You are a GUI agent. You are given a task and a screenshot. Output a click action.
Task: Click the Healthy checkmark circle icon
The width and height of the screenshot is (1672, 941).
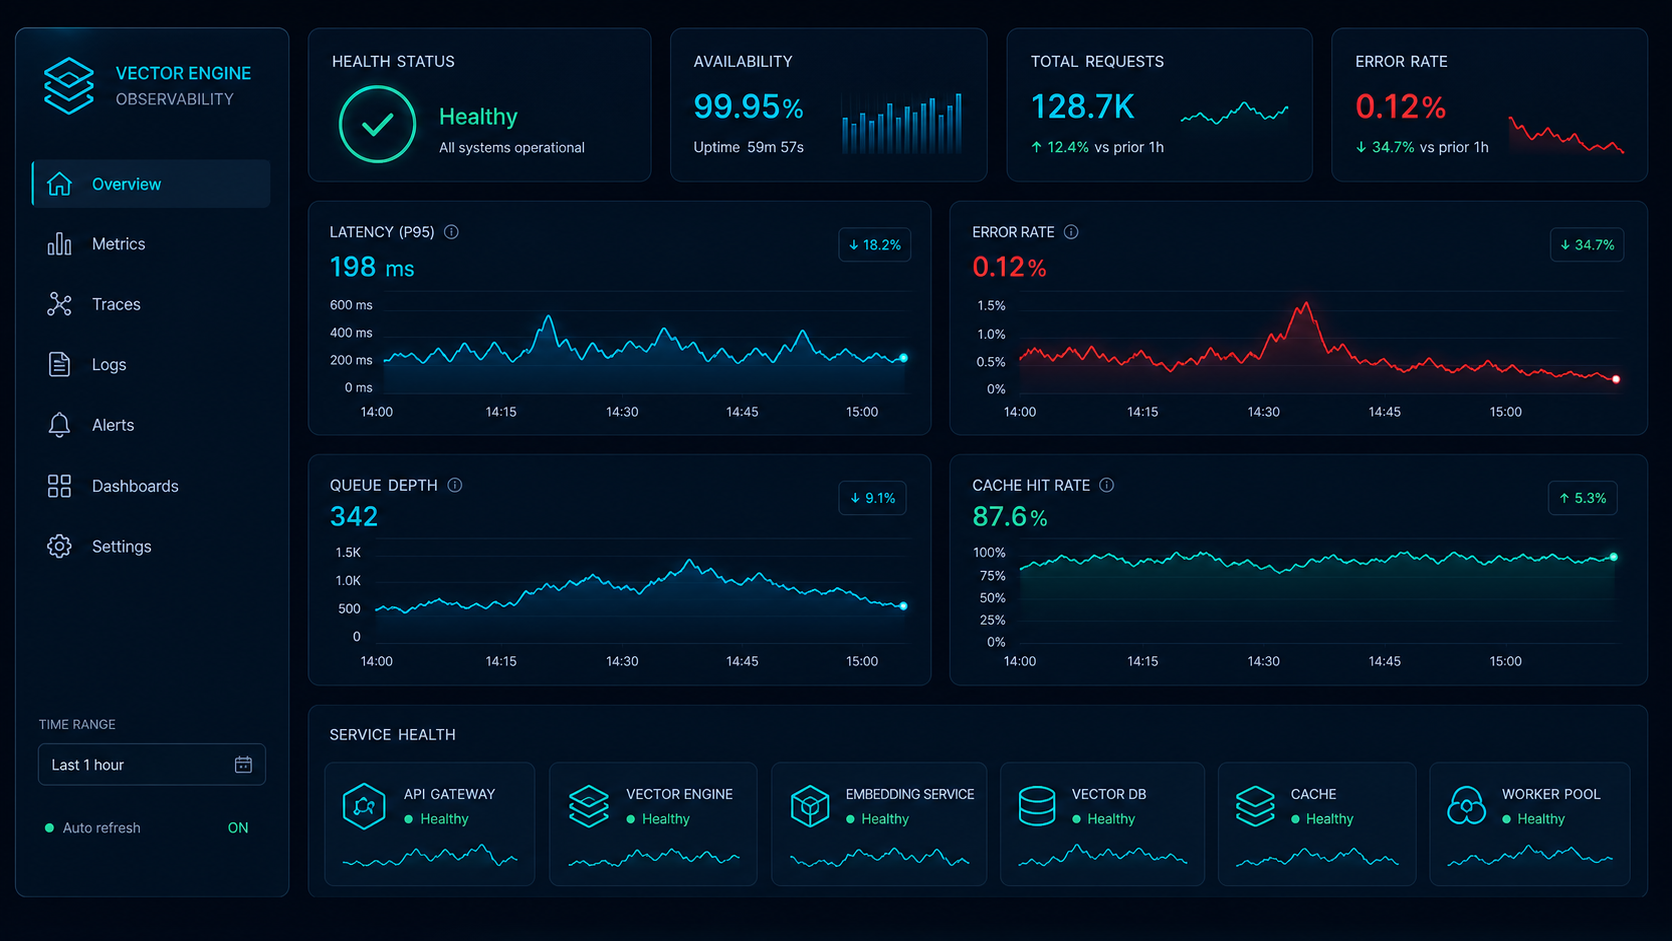coord(377,124)
